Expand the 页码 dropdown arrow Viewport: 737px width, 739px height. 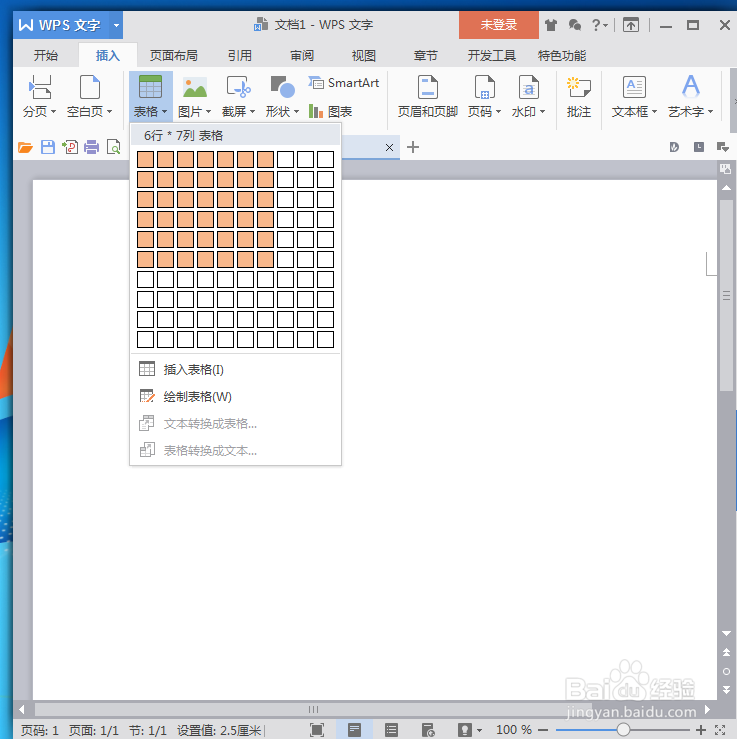pos(499,112)
